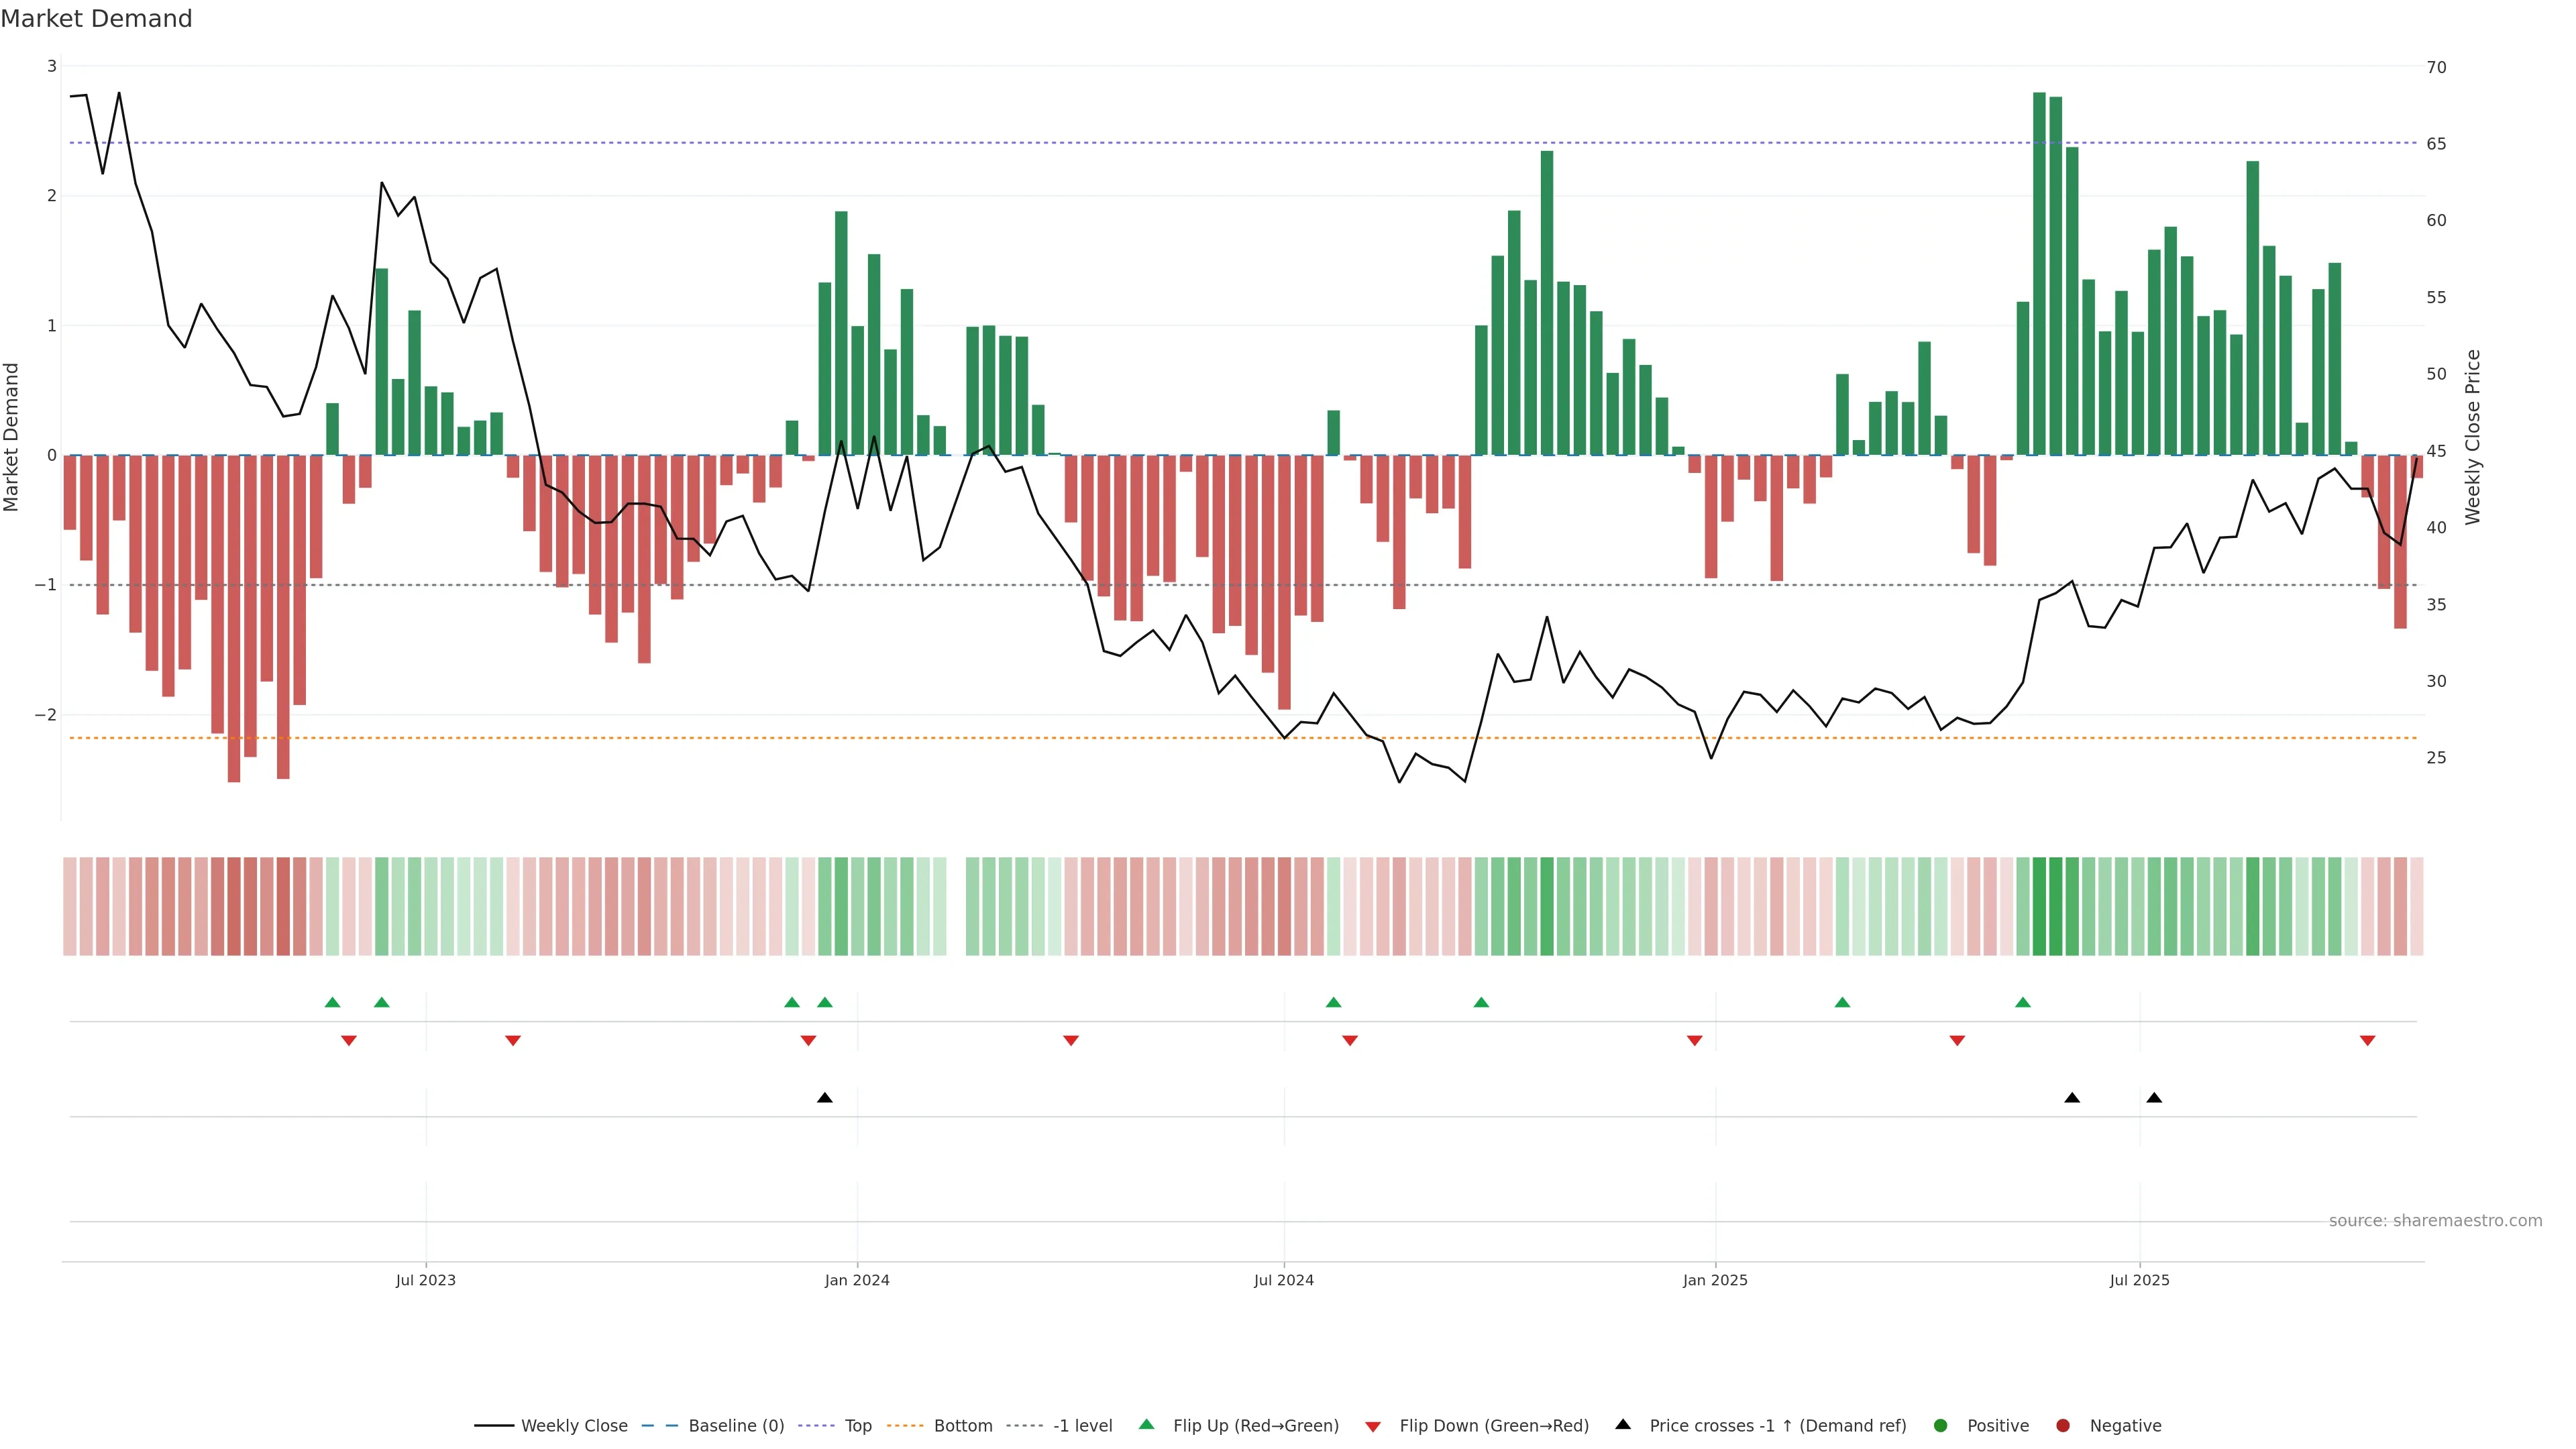Click the first green flip-up triangle marker

333,1003
